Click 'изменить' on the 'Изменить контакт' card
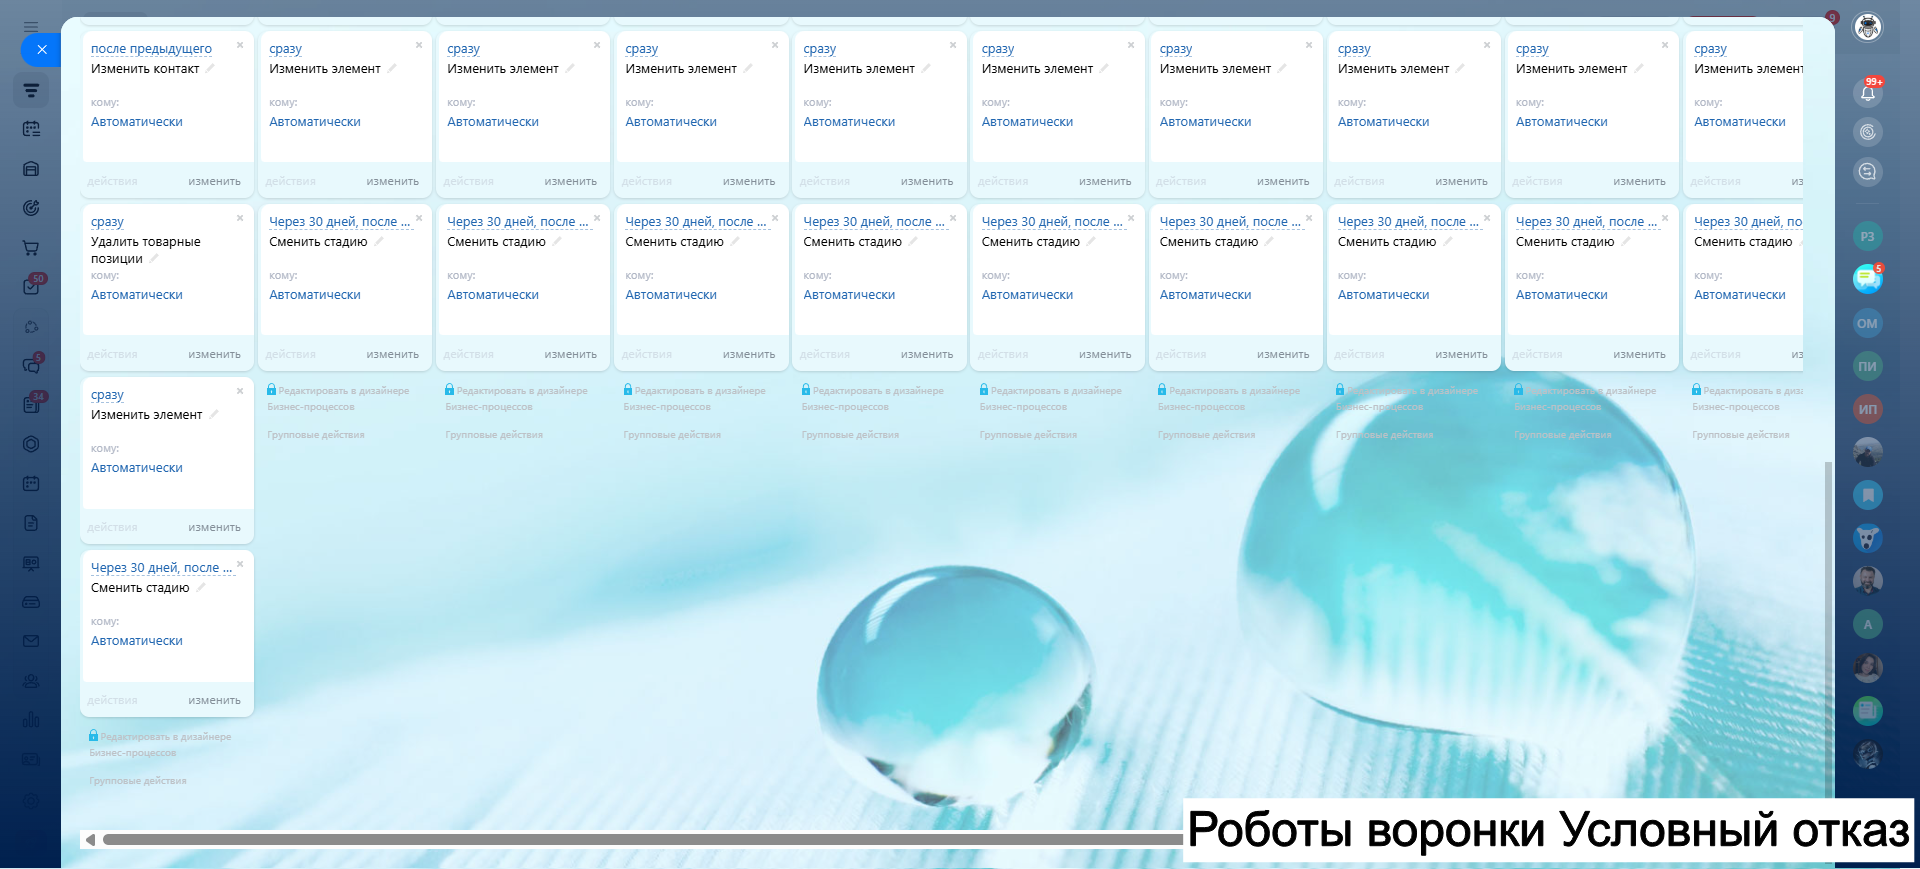Image resolution: width=1920 pixels, height=869 pixels. click(x=215, y=182)
